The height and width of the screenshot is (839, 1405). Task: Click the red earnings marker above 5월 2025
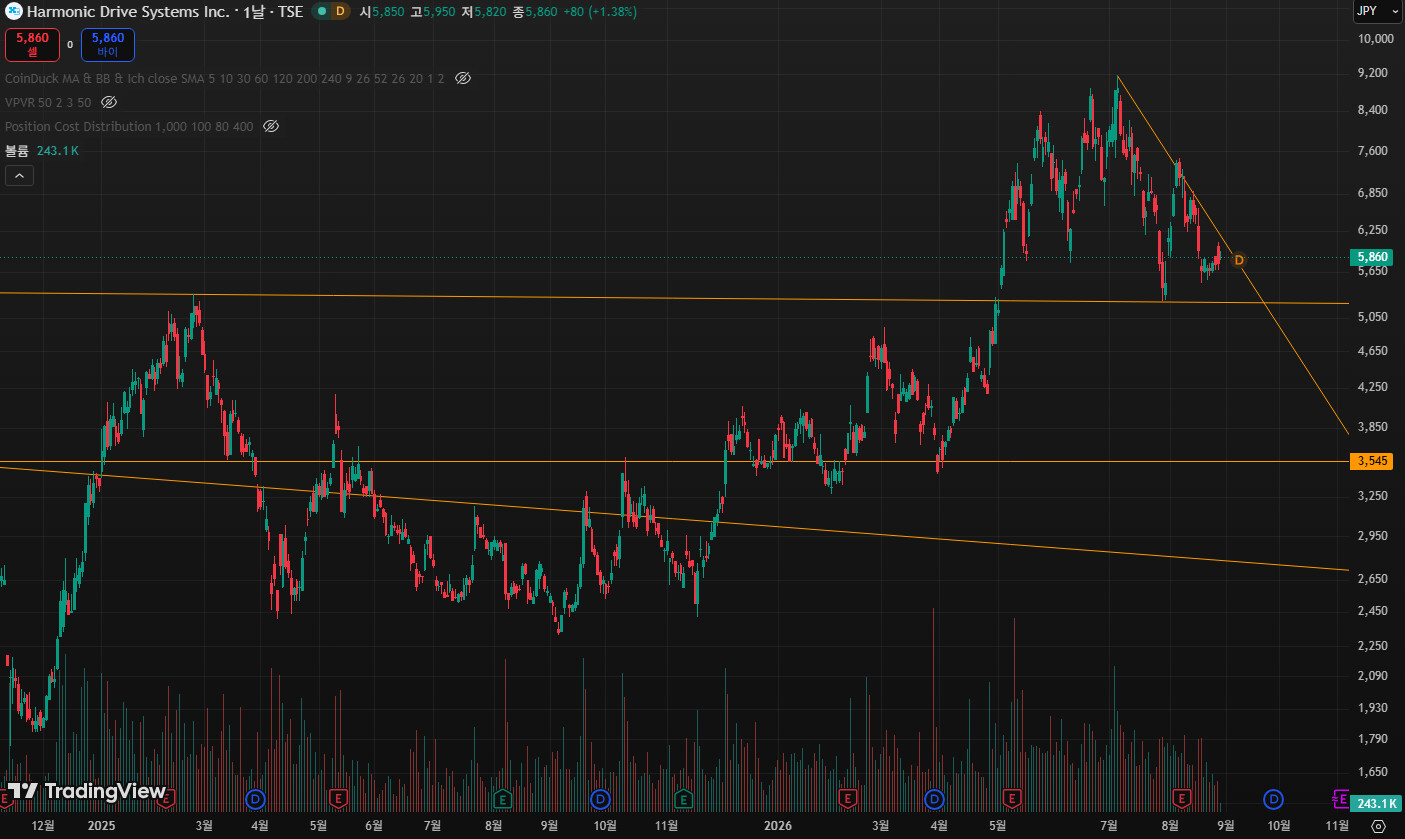(x=339, y=798)
